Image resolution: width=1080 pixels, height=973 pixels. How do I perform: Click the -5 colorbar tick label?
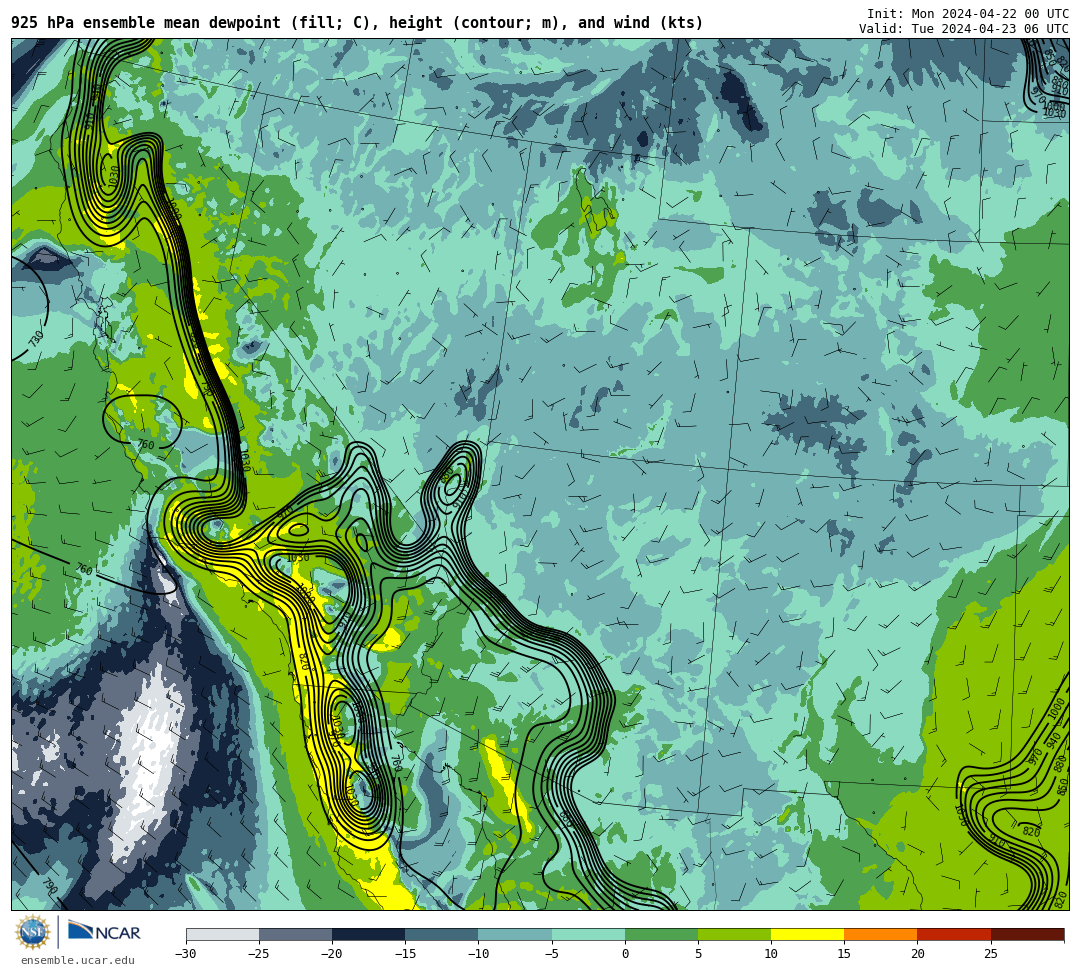pyautogui.click(x=552, y=954)
